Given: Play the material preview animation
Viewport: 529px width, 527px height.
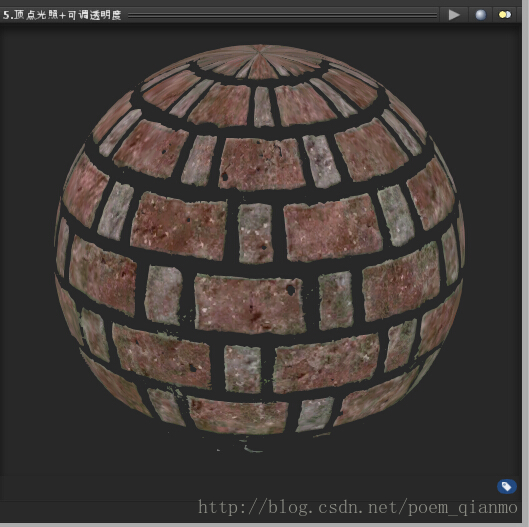Looking at the screenshot, I should point(454,15).
